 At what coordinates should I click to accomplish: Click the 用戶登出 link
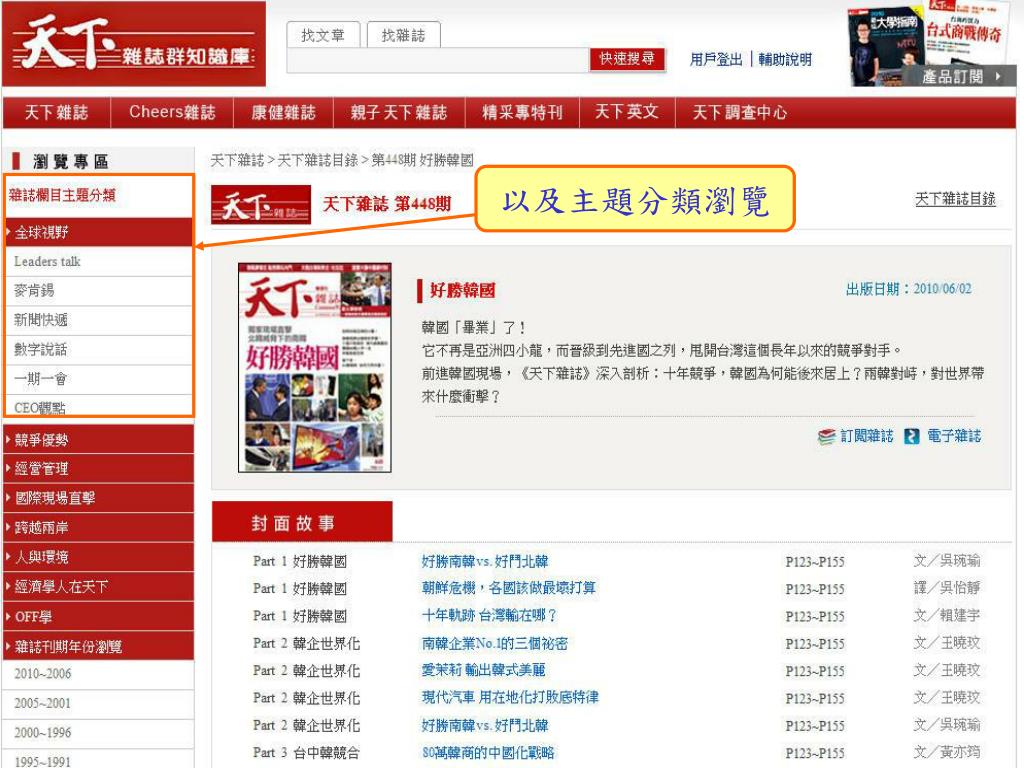pyautogui.click(x=716, y=59)
